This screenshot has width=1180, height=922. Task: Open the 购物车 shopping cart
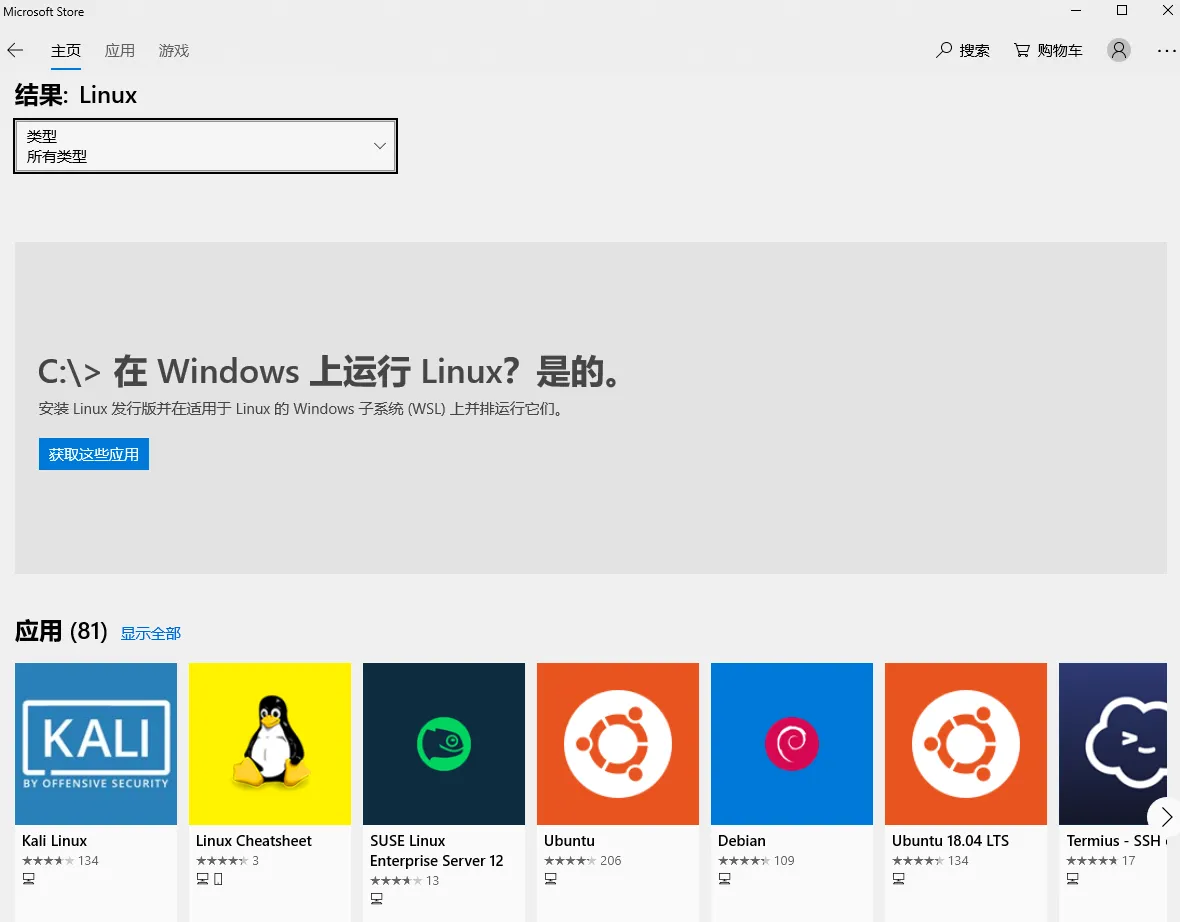coord(1048,50)
